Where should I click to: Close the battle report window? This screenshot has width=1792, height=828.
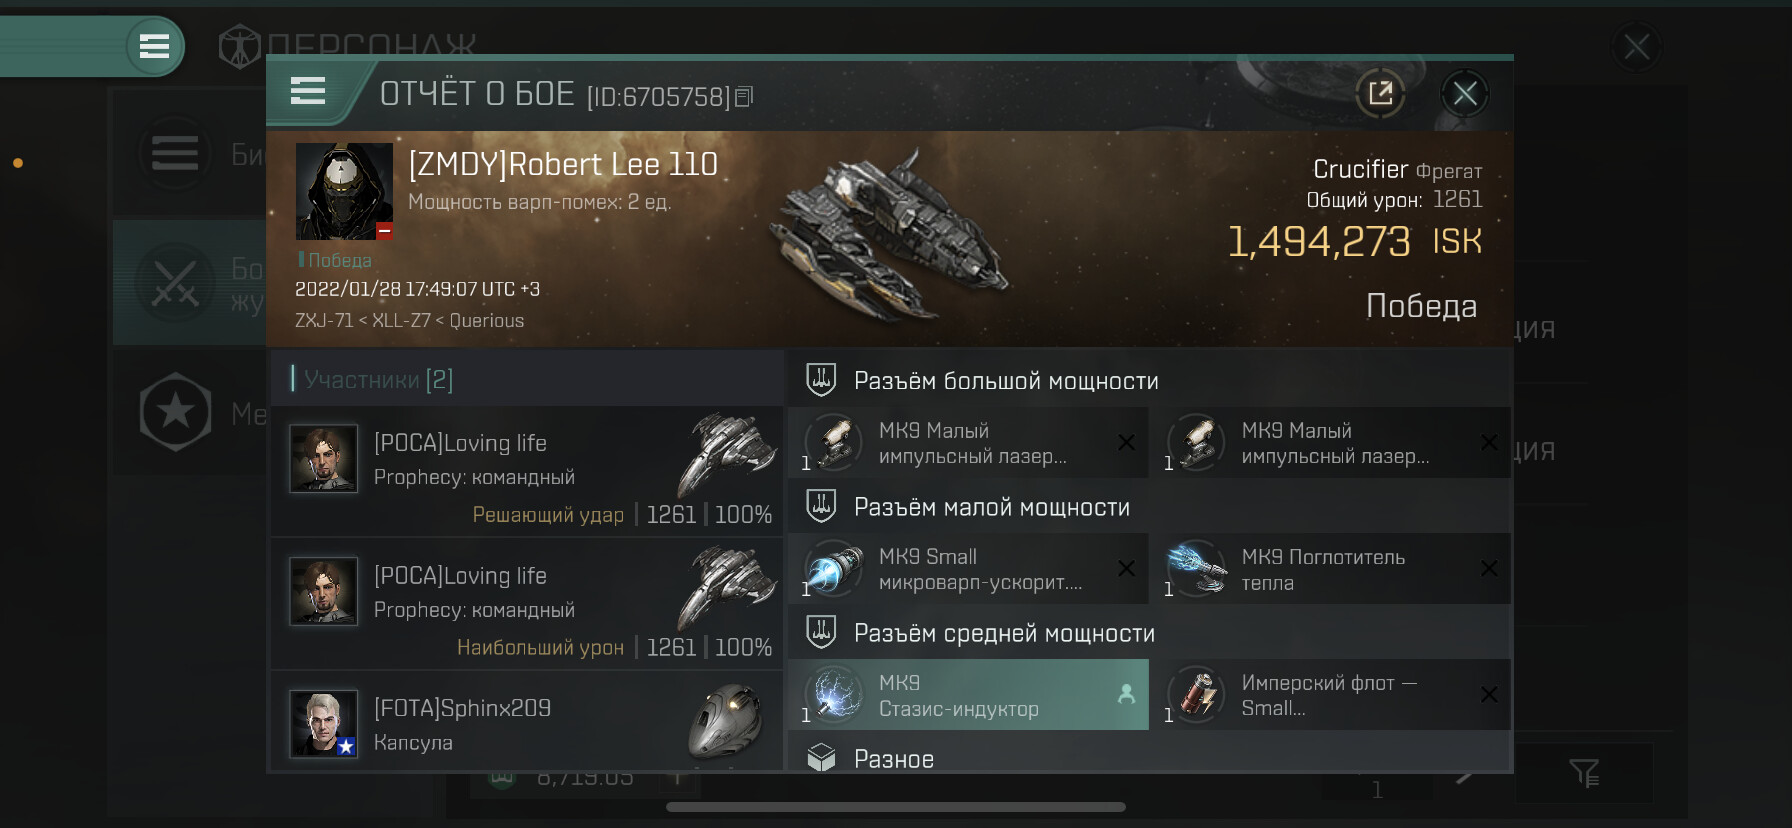[1465, 94]
